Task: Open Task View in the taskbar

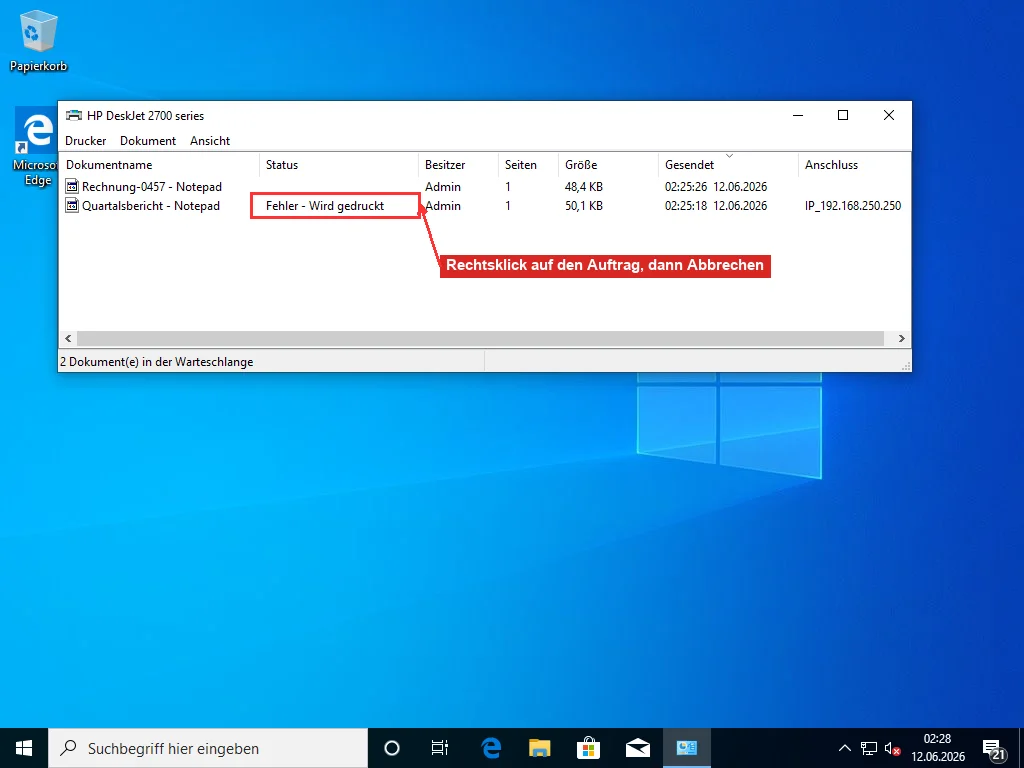Action: [440, 748]
